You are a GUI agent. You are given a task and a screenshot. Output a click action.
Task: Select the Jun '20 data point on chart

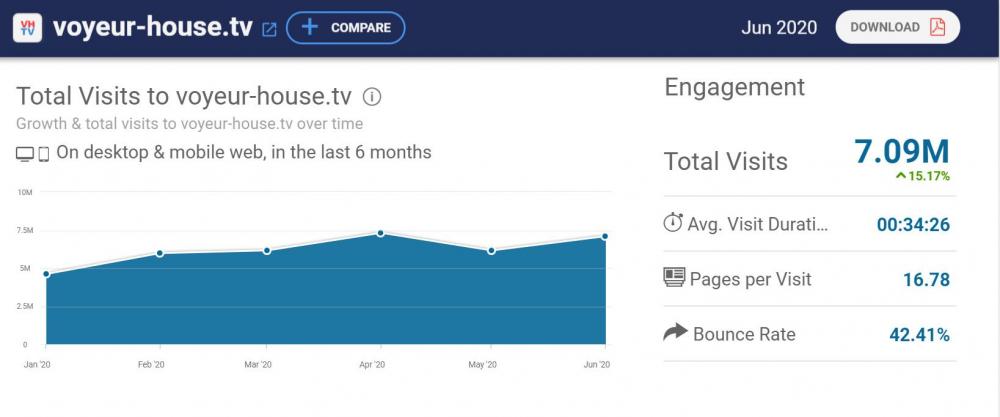(605, 236)
